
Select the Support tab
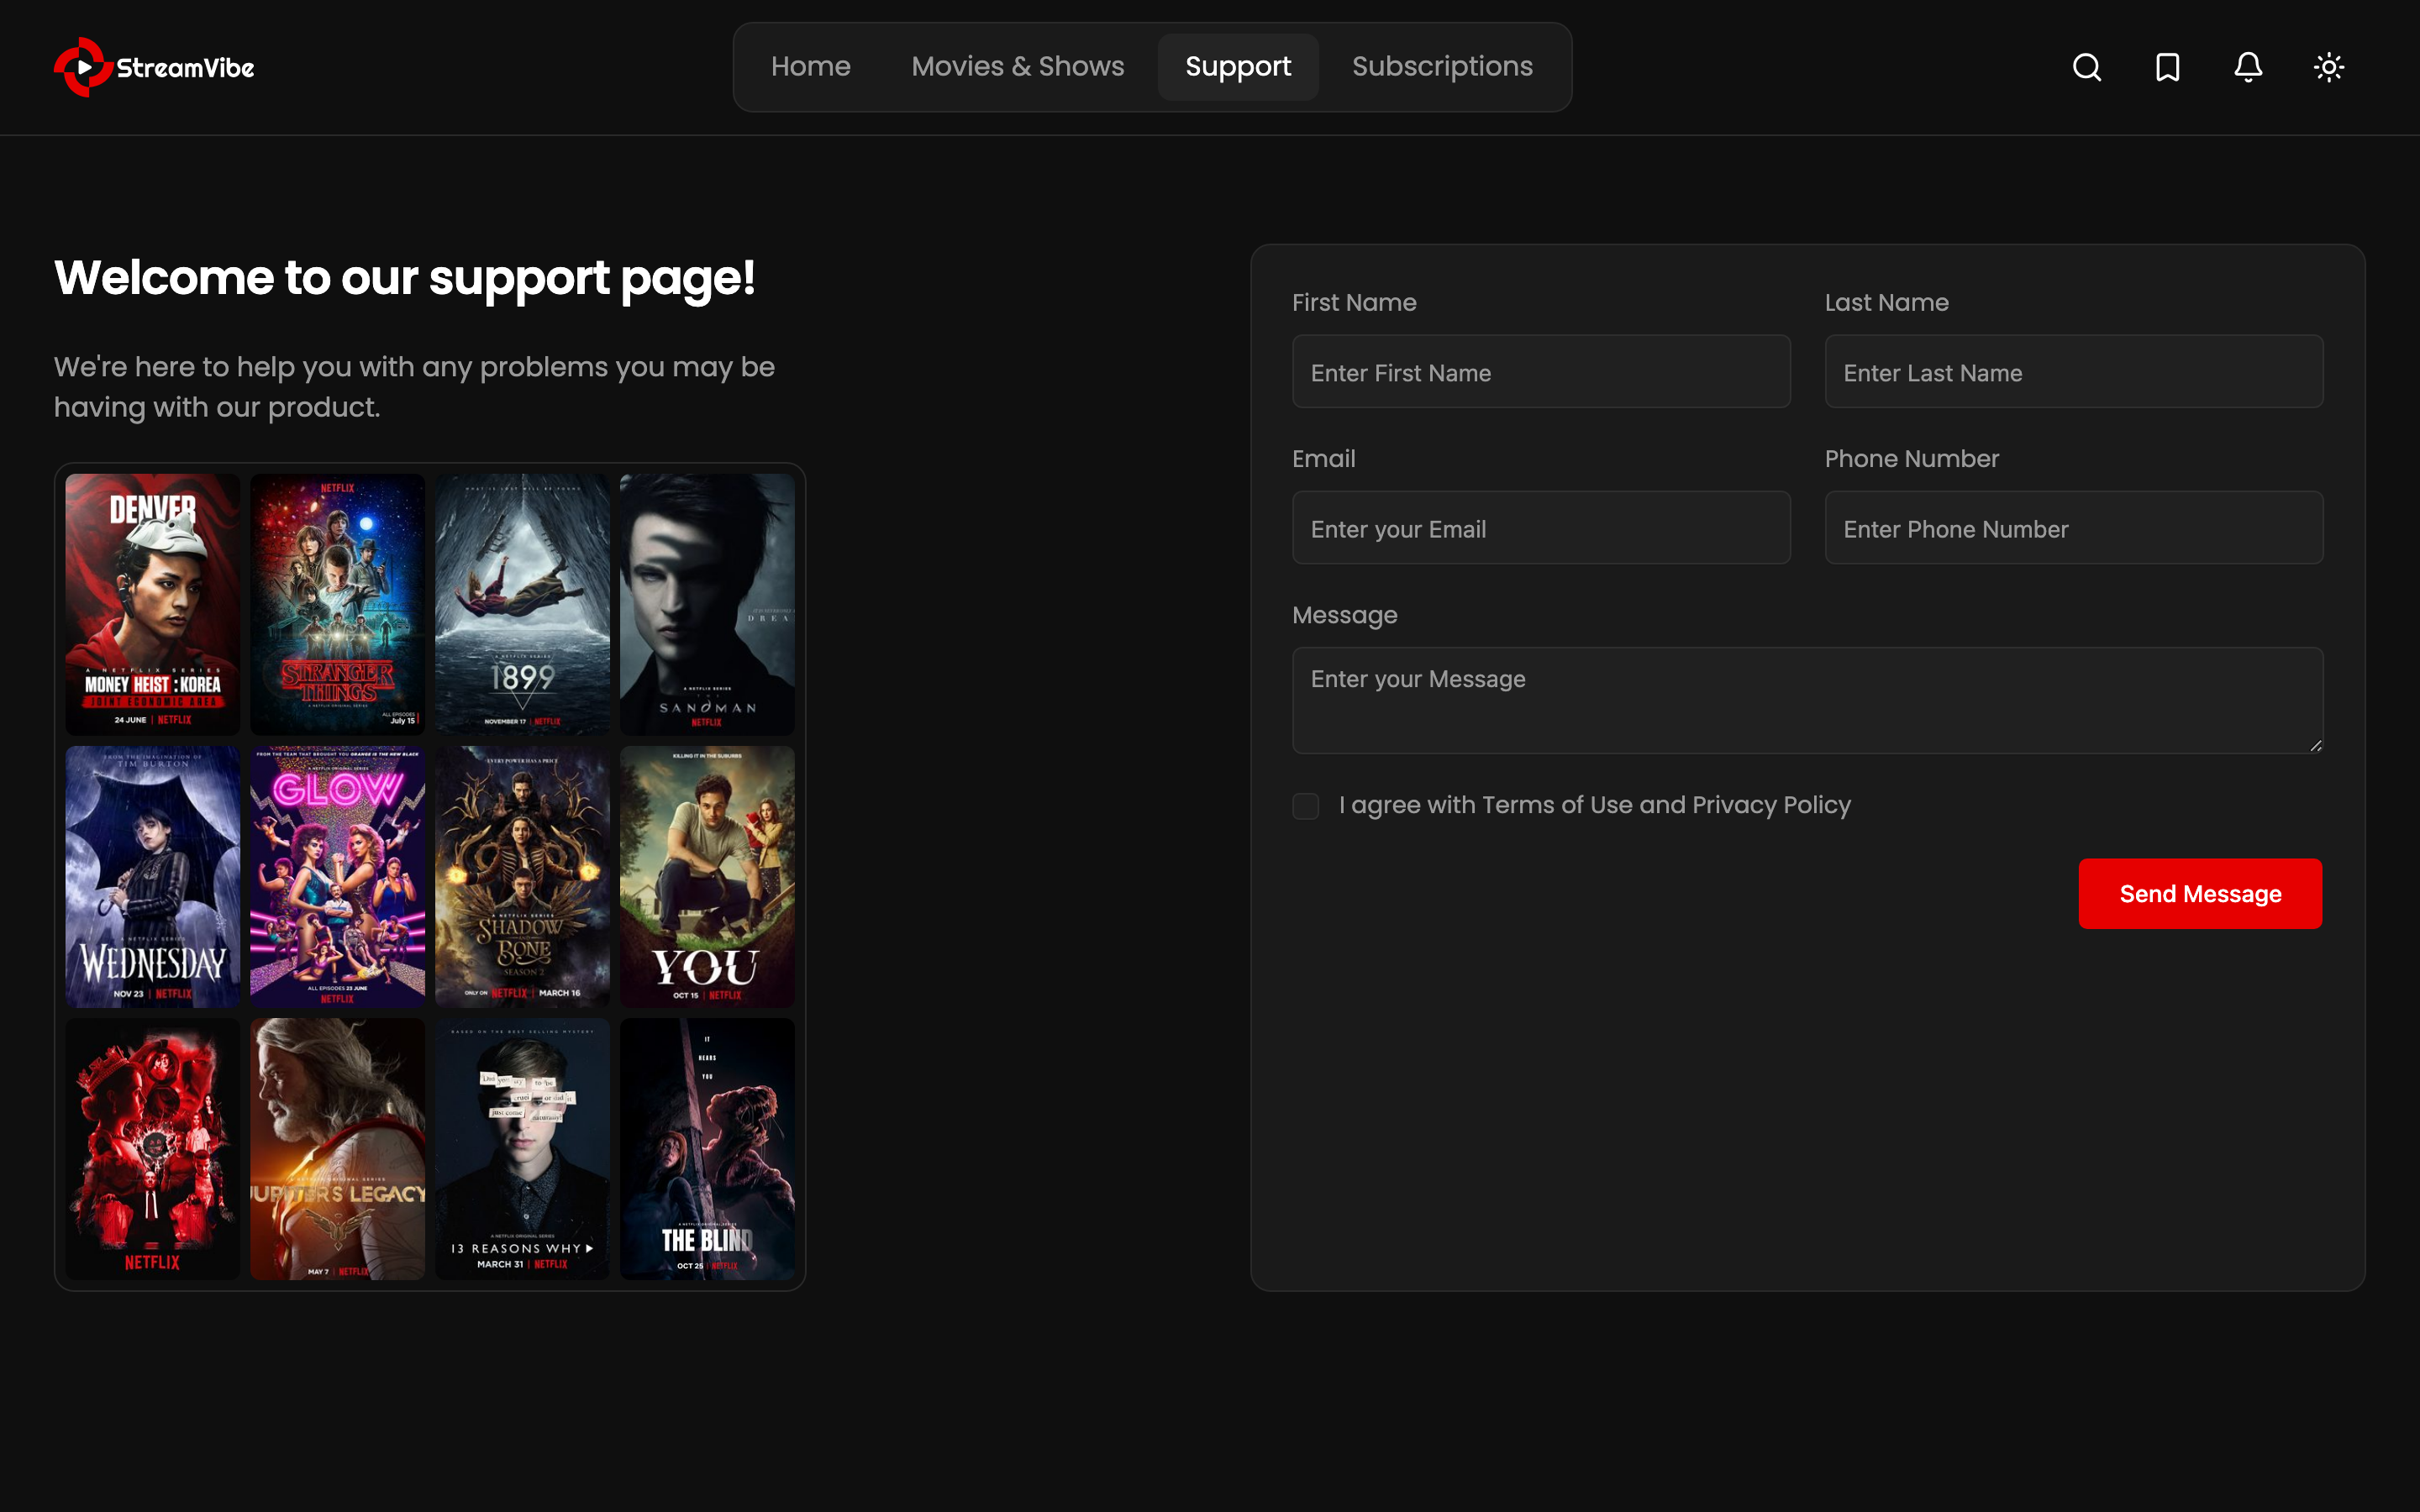click(1238, 66)
